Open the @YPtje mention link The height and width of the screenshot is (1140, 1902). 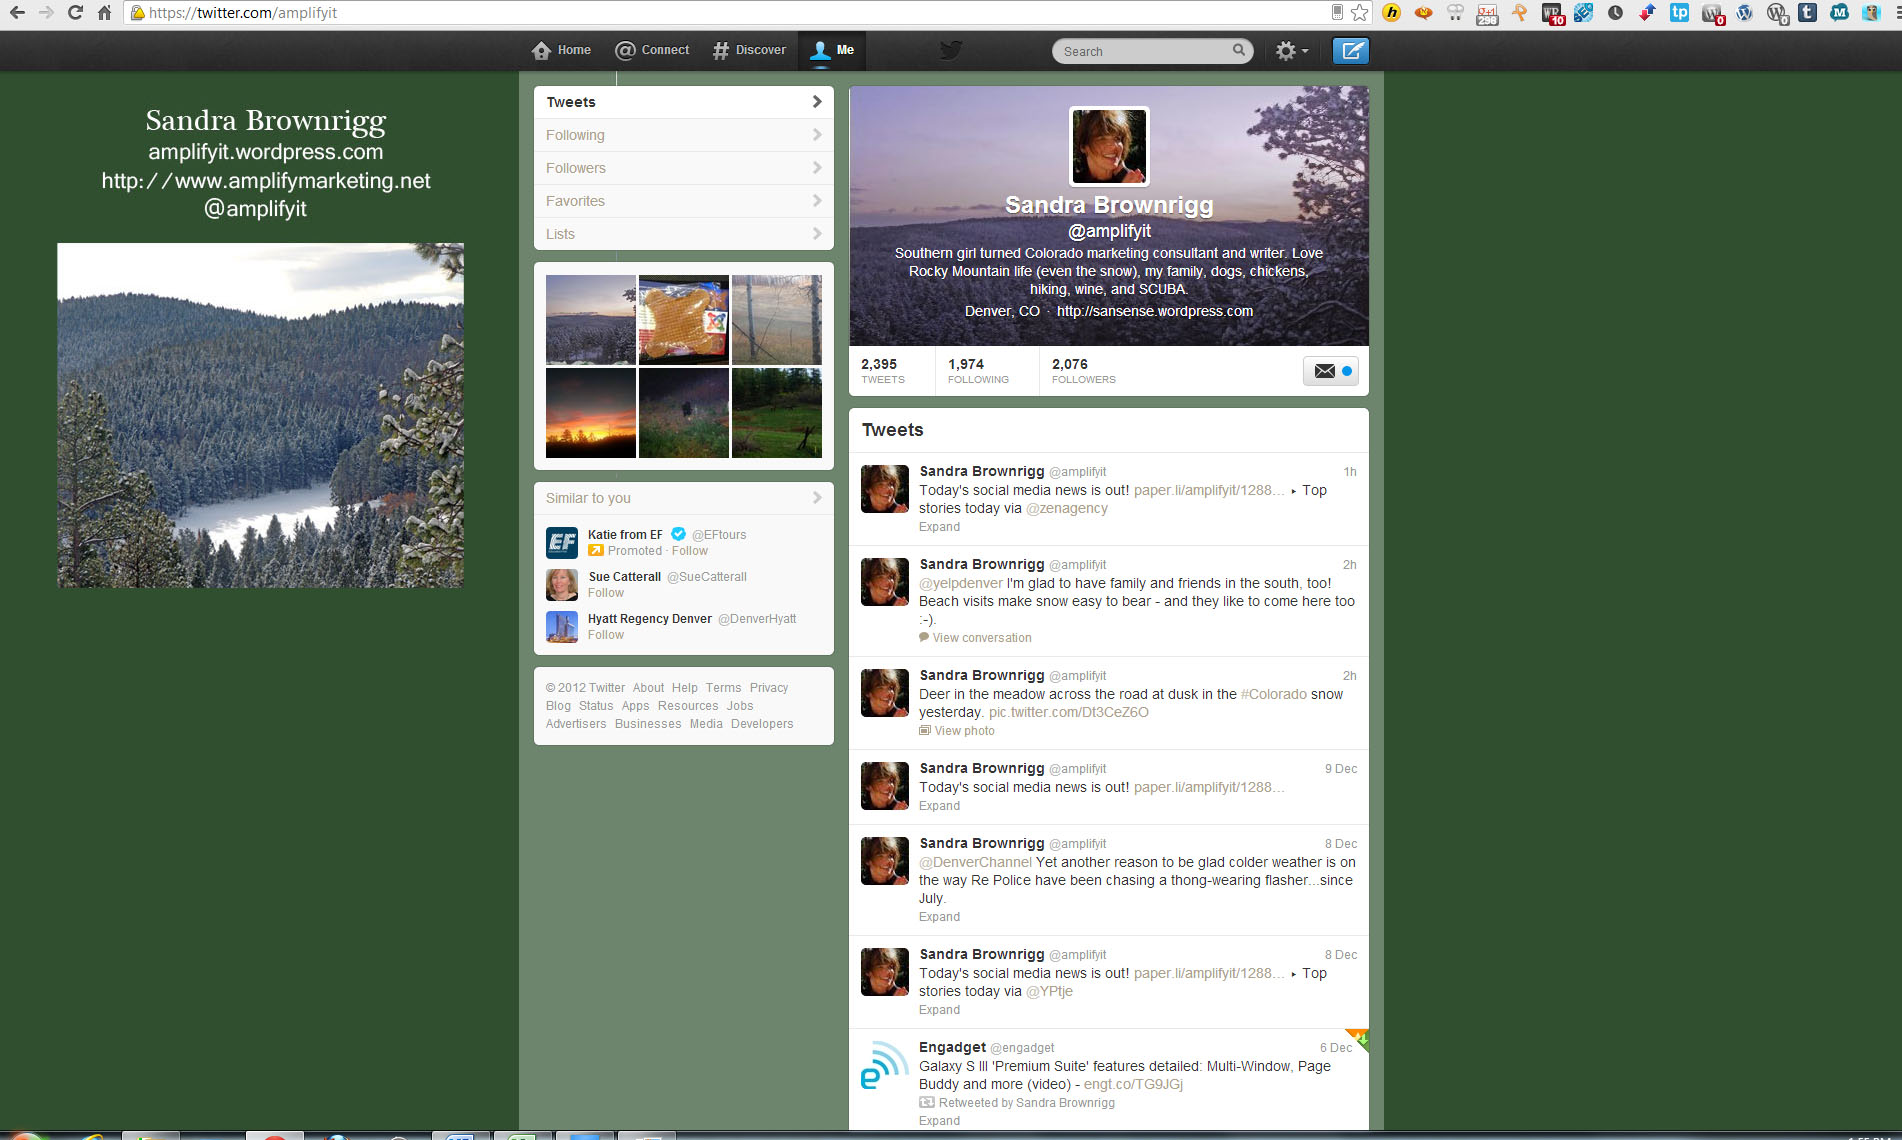[1049, 991]
